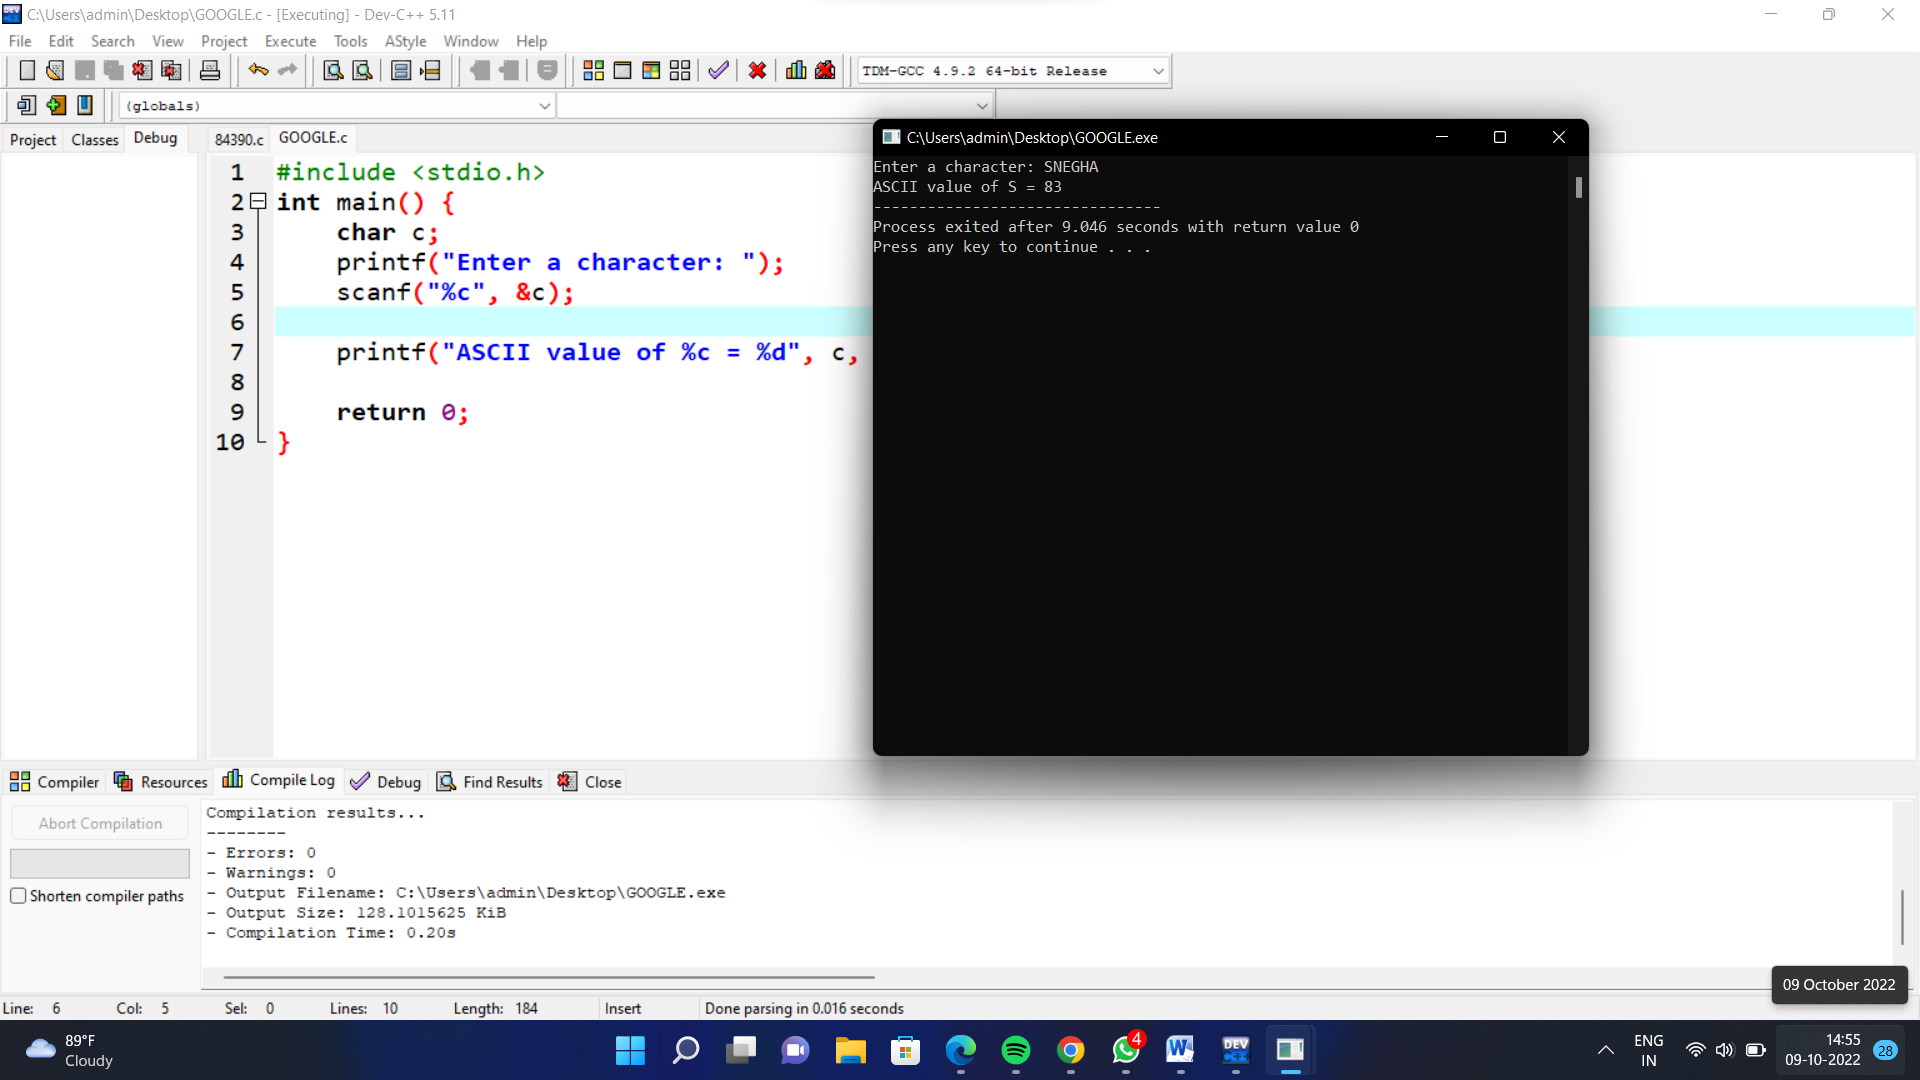The width and height of the screenshot is (1920, 1080).
Task: Open the Execute menu
Action: 289,41
